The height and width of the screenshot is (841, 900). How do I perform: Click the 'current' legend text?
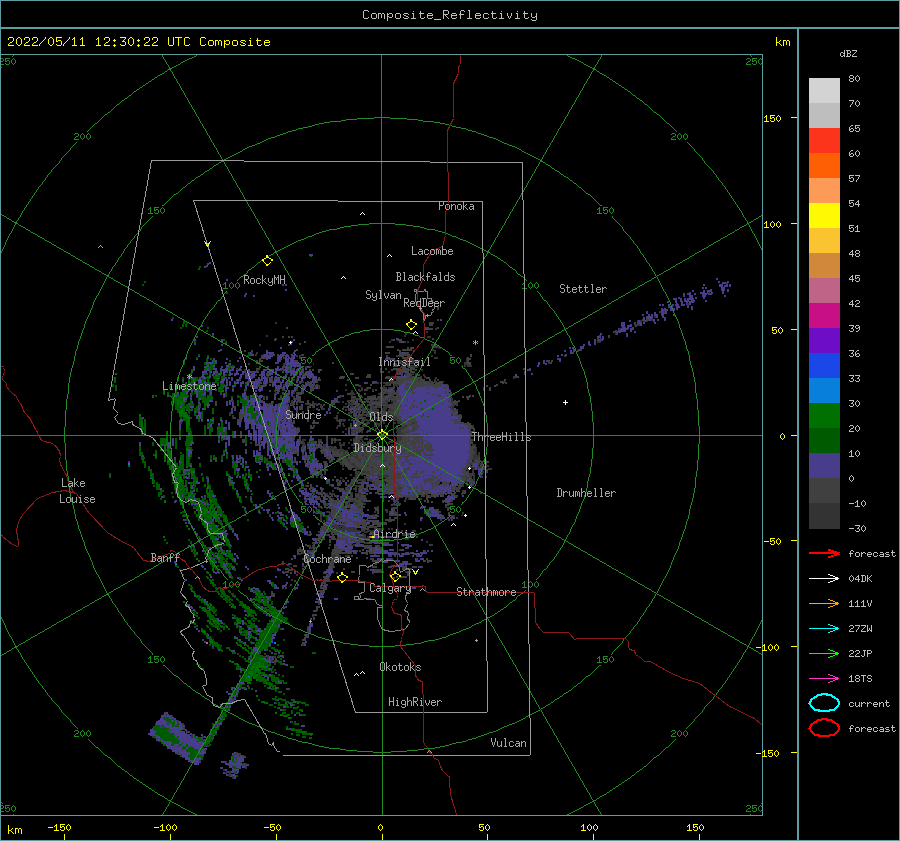(869, 703)
